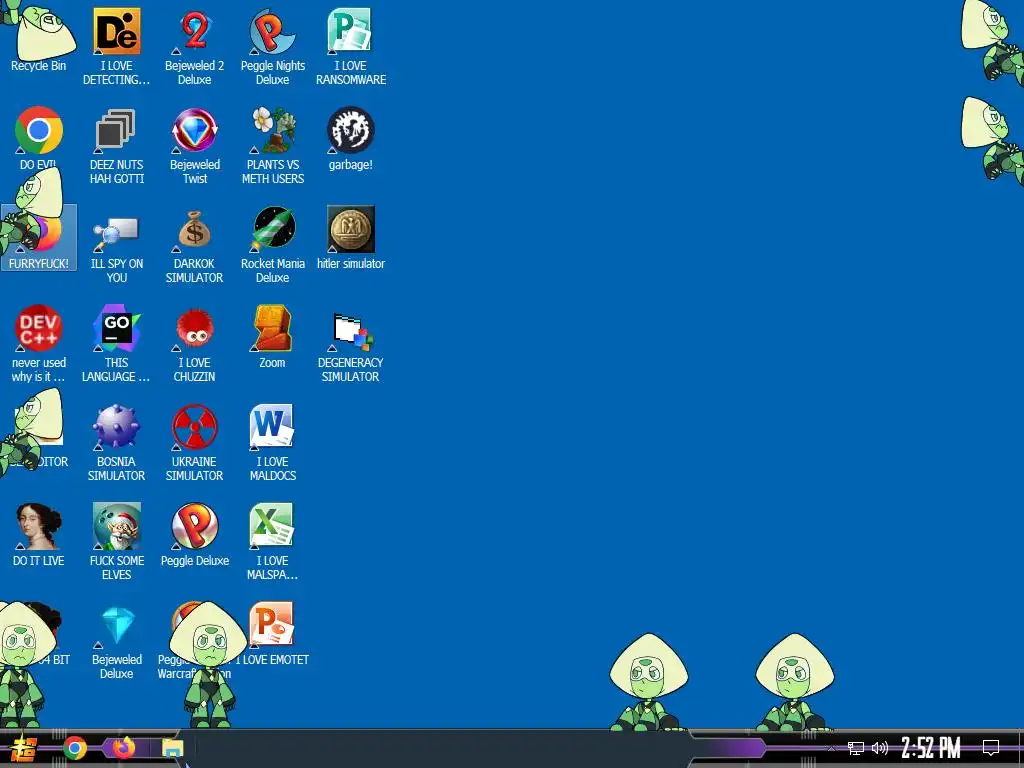The width and height of the screenshot is (1024, 768).
Task: Open 'BOSNIA SIMULATOR' mine icon
Action: [x=116, y=442]
